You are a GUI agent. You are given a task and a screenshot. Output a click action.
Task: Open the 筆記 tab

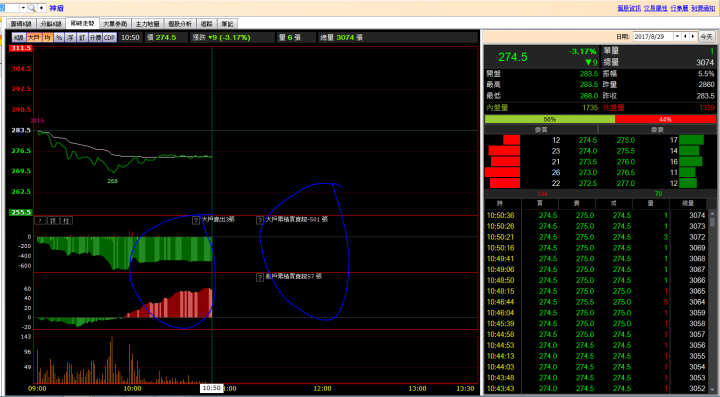coord(227,24)
